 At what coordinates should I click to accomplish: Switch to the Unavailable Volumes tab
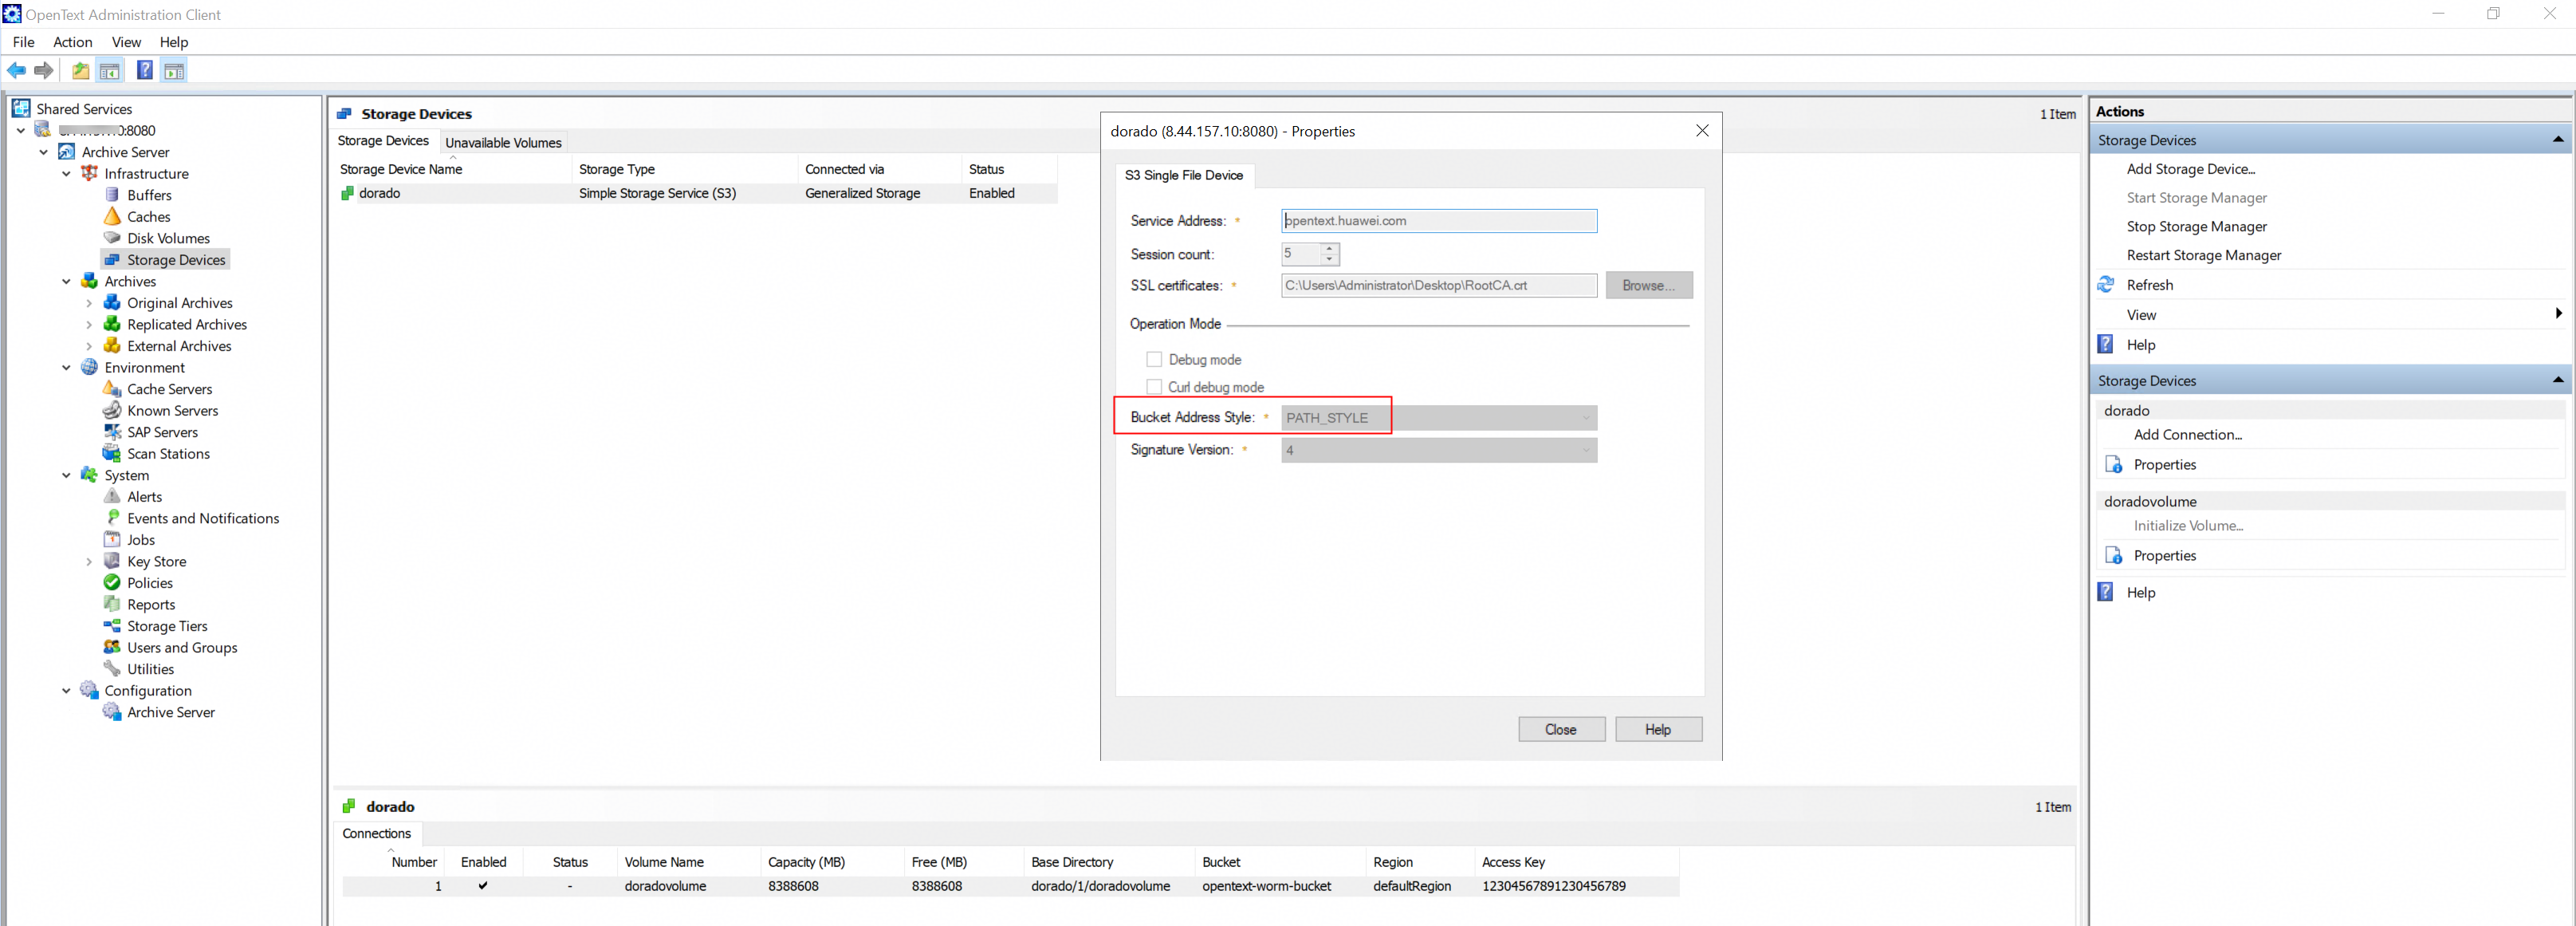click(503, 142)
